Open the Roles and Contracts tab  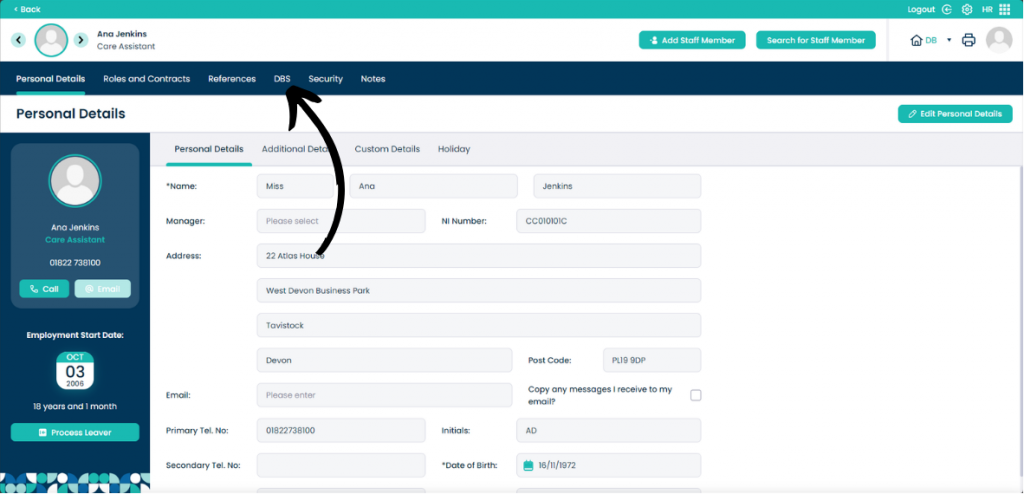pos(146,78)
